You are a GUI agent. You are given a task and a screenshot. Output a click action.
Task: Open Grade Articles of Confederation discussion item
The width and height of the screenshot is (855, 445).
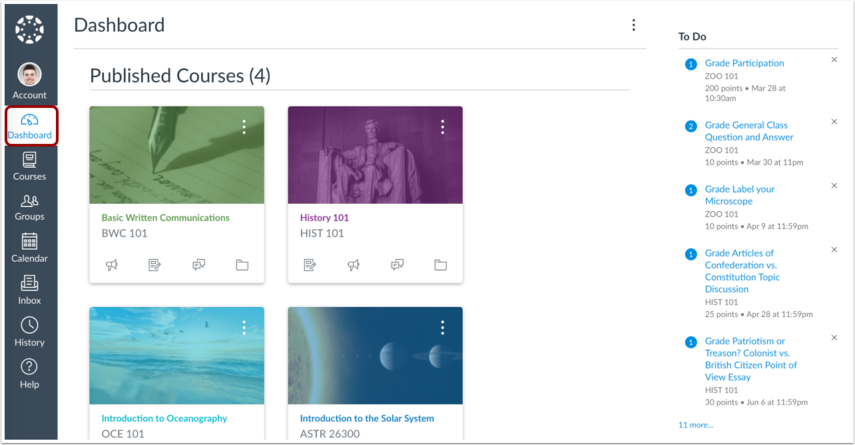(x=742, y=271)
